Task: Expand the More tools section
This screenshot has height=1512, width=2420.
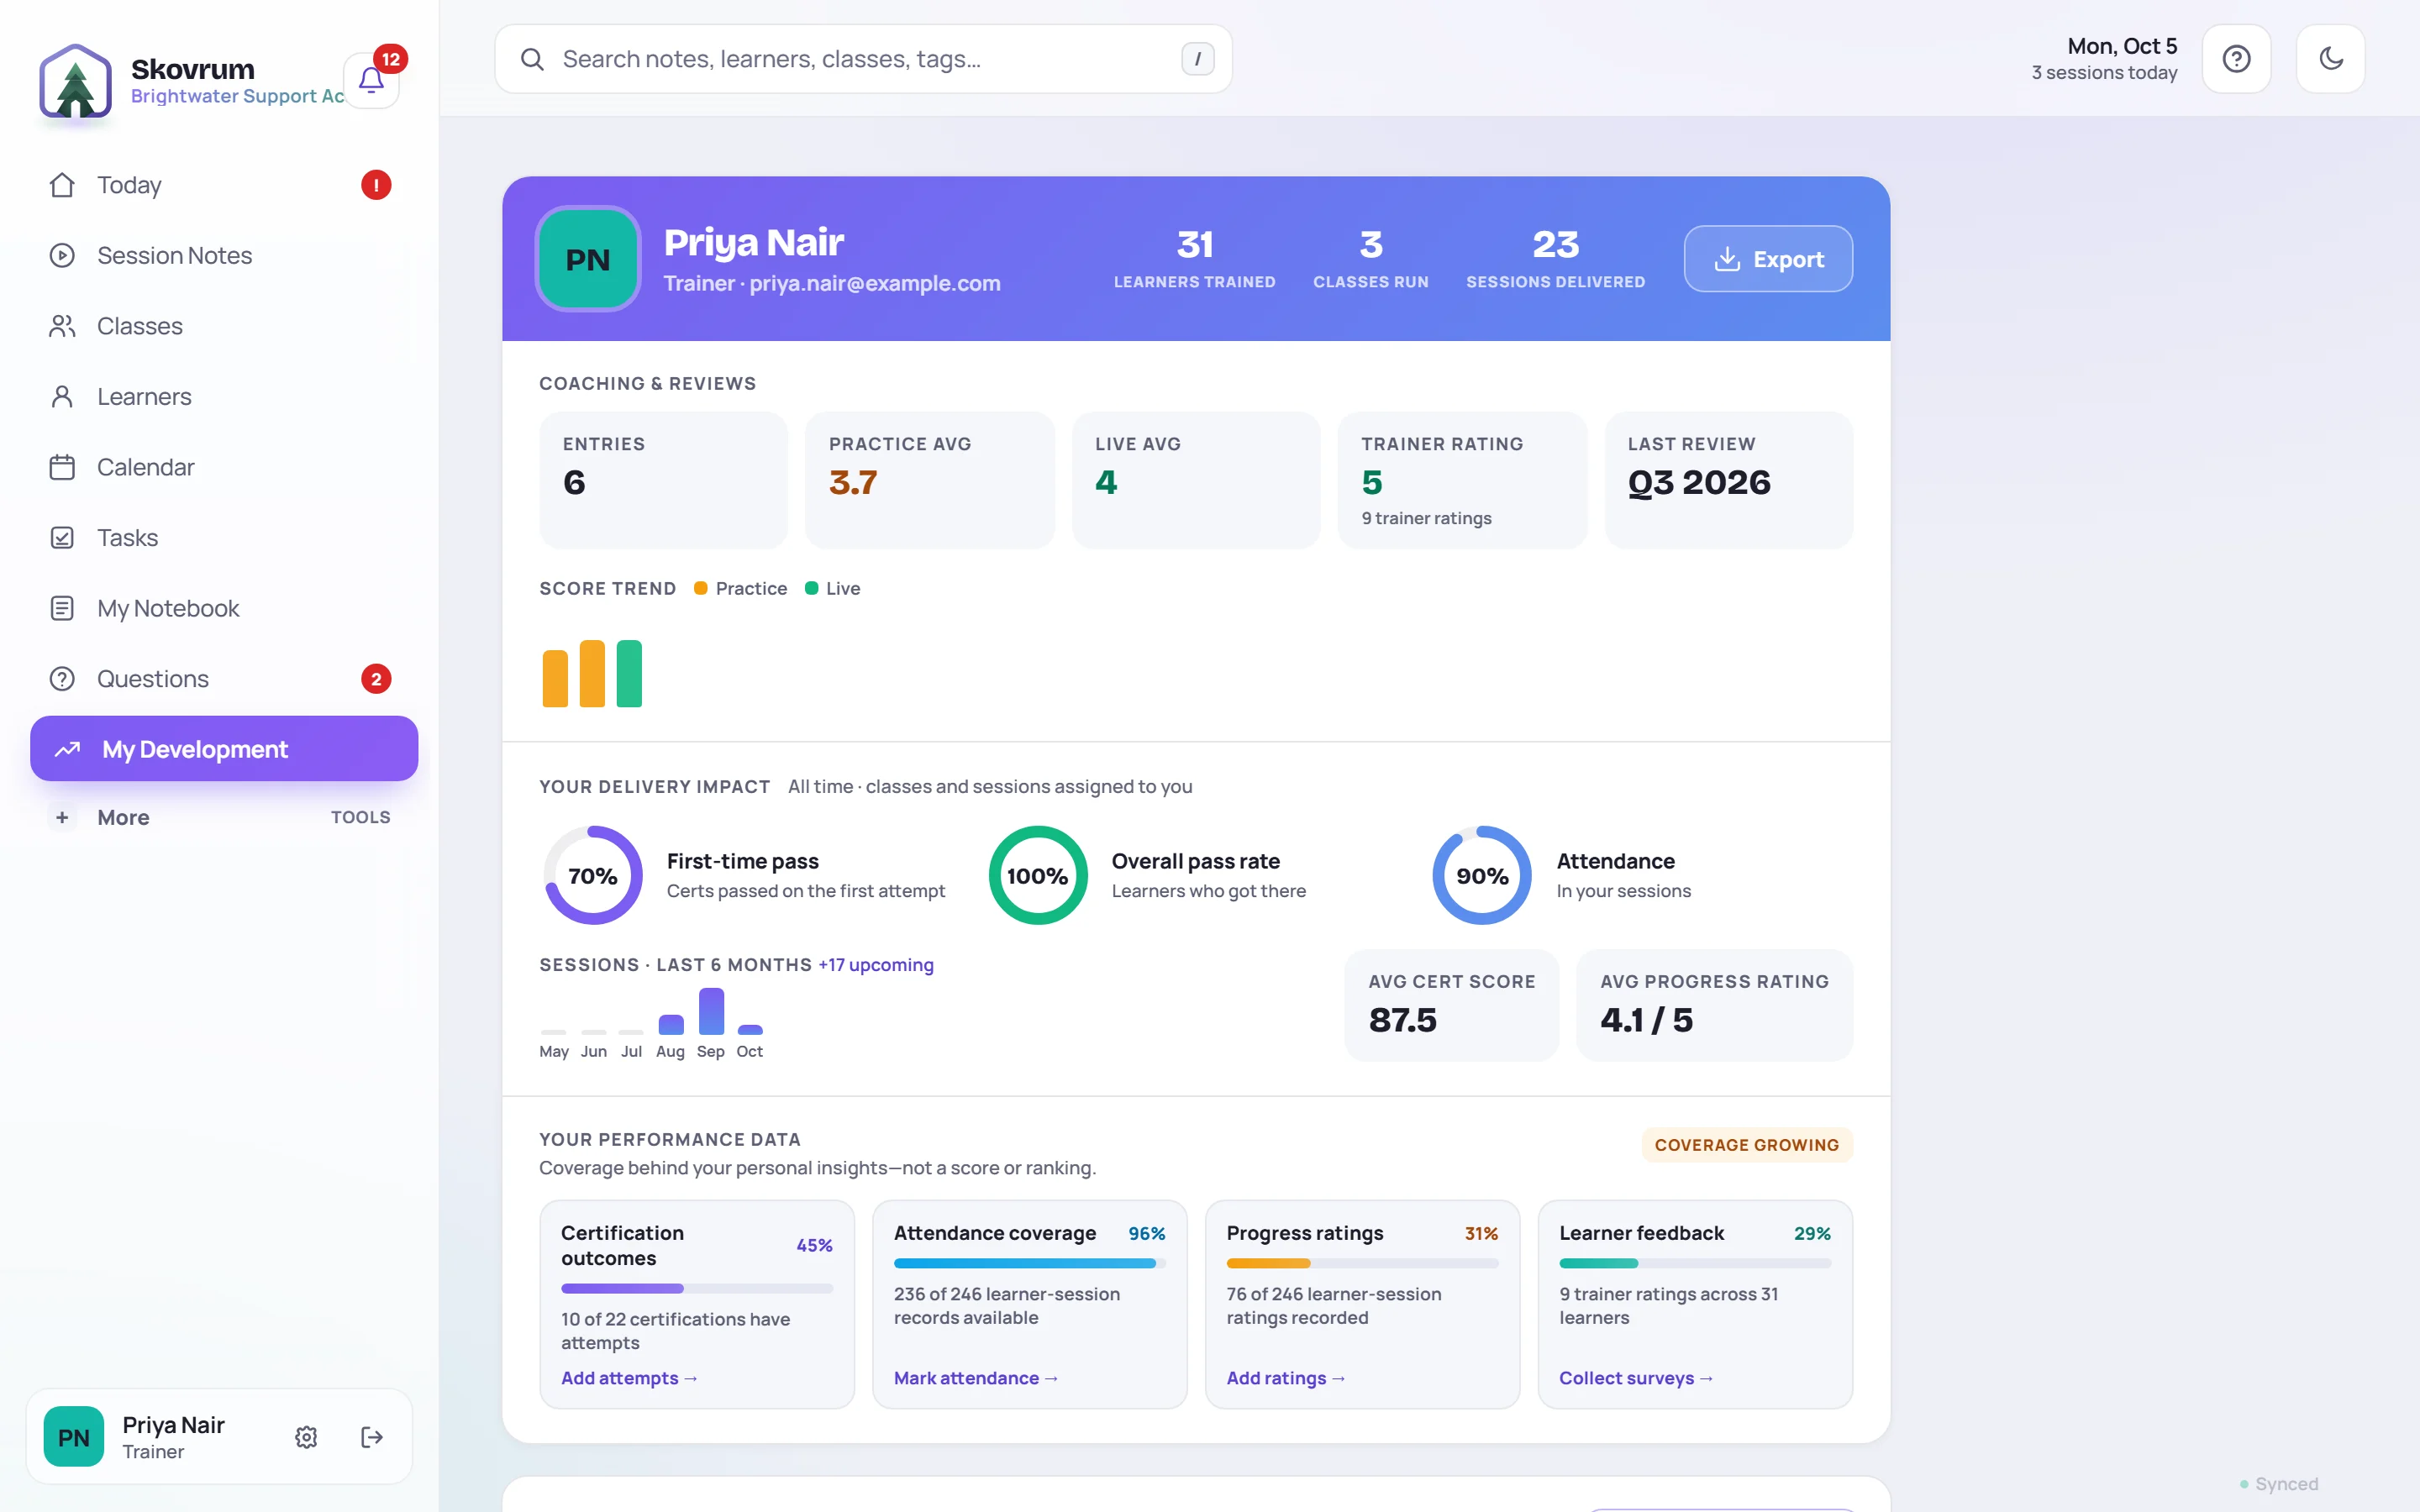Action: click(x=224, y=817)
